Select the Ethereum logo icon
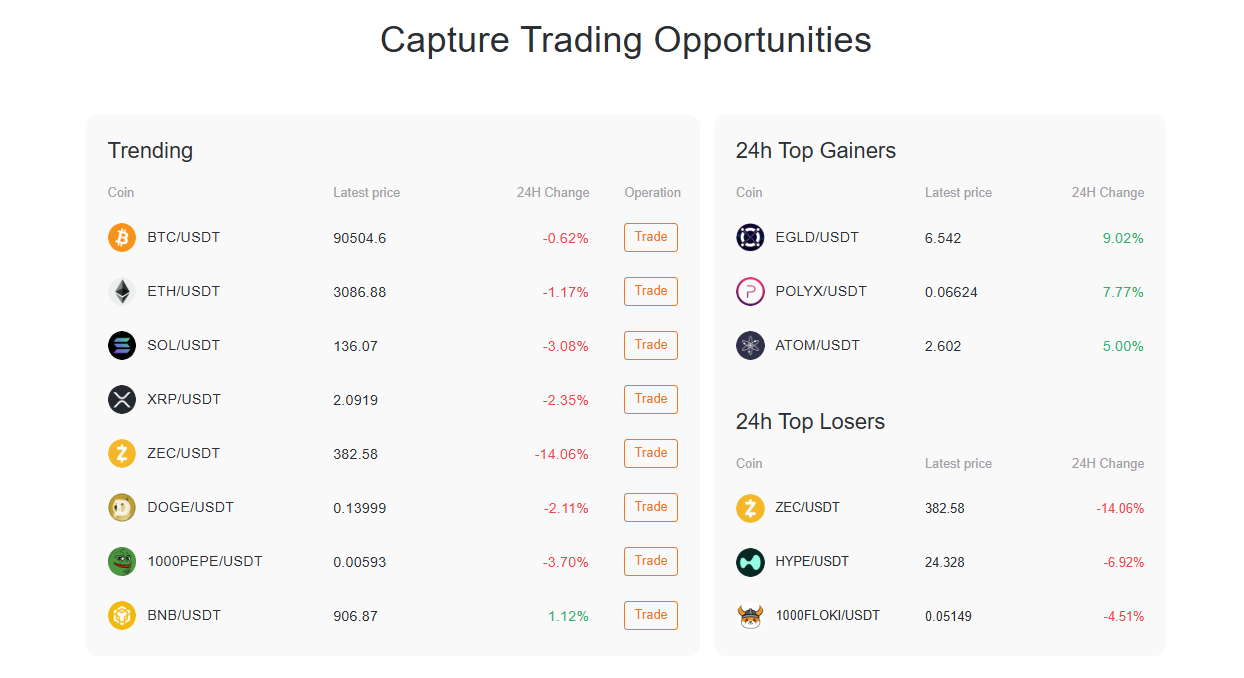 (x=121, y=291)
